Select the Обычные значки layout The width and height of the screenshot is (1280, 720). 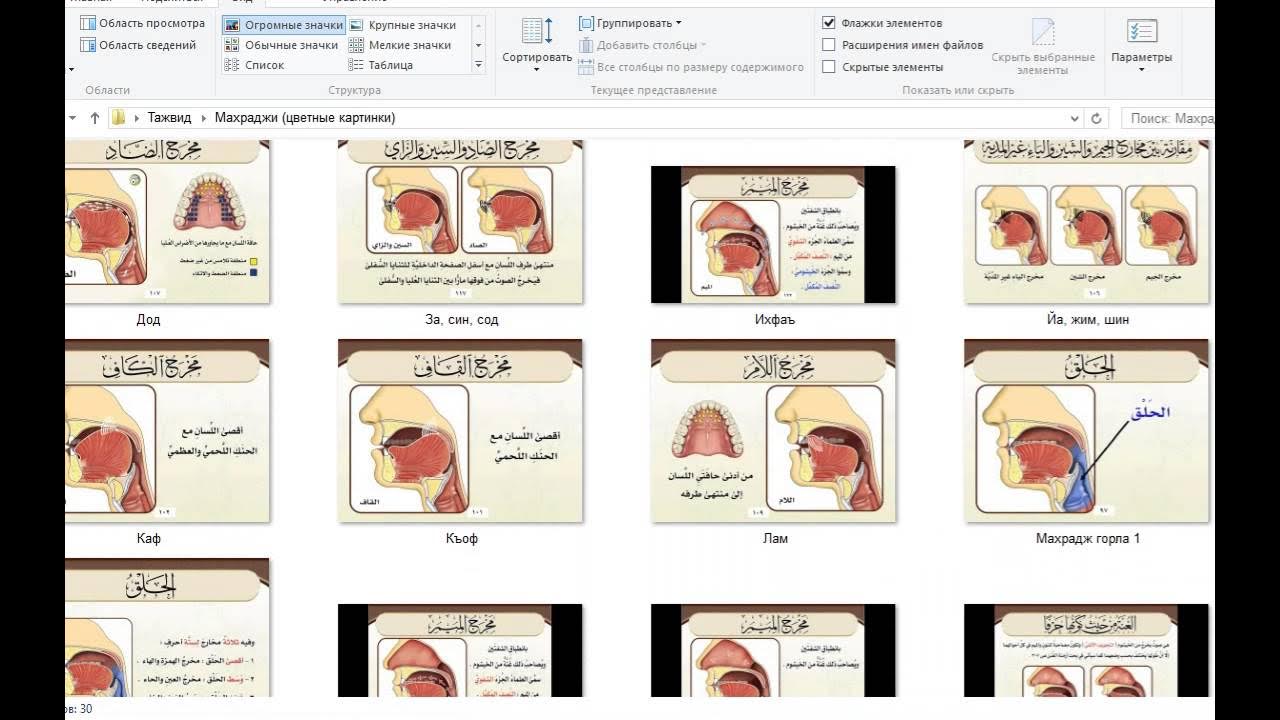point(282,45)
